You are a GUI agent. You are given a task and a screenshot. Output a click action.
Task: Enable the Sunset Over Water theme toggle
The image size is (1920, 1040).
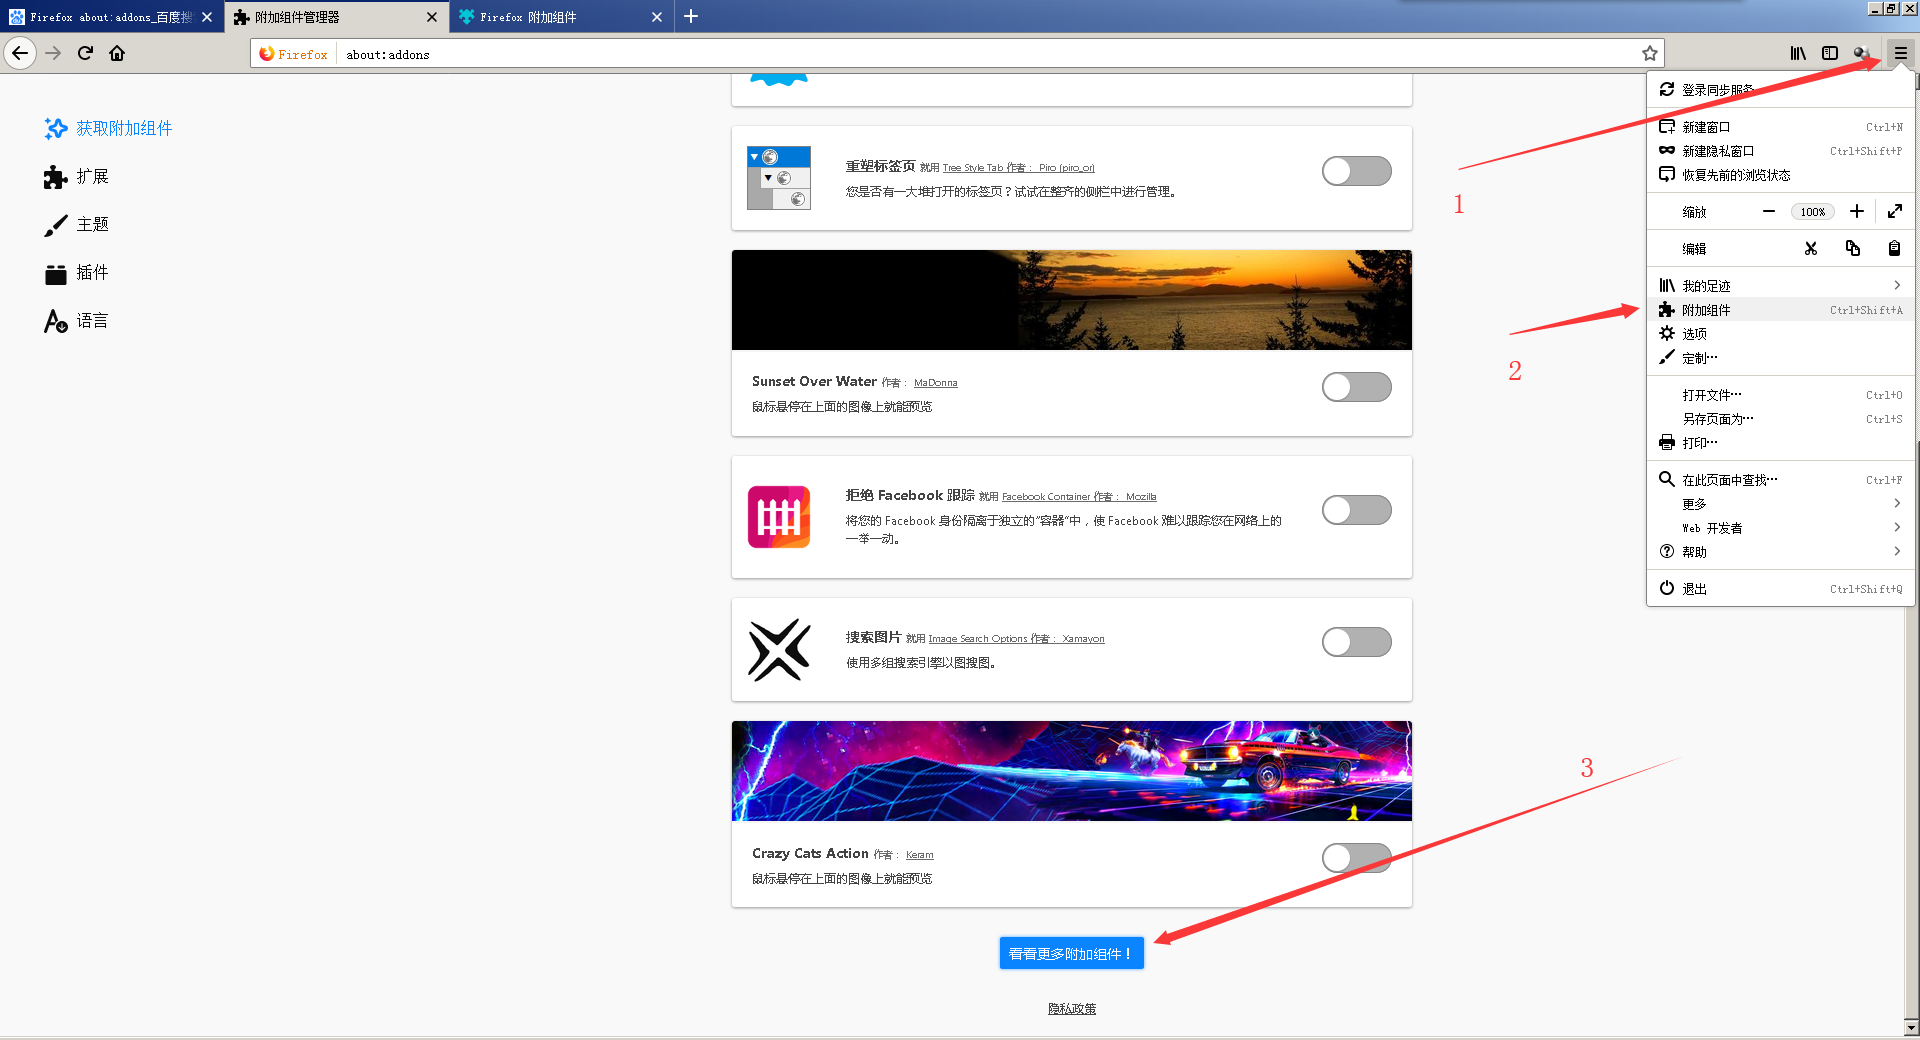(x=1356, y=387)
